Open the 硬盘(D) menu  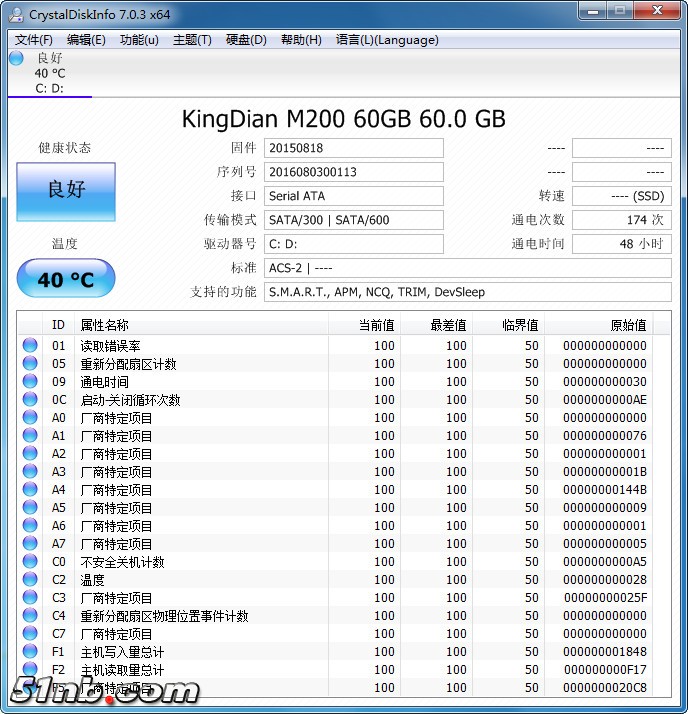click(x=246, y=40)
